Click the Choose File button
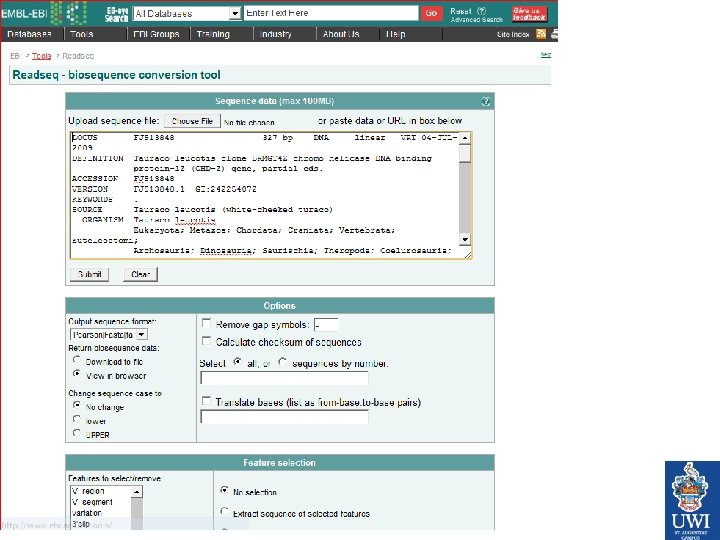720x540 pixels. 192,121
